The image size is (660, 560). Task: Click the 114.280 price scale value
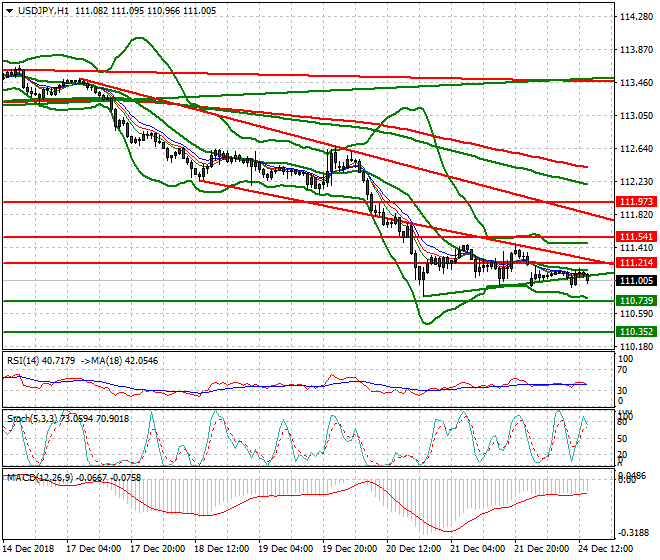click(x=637, y=16)
